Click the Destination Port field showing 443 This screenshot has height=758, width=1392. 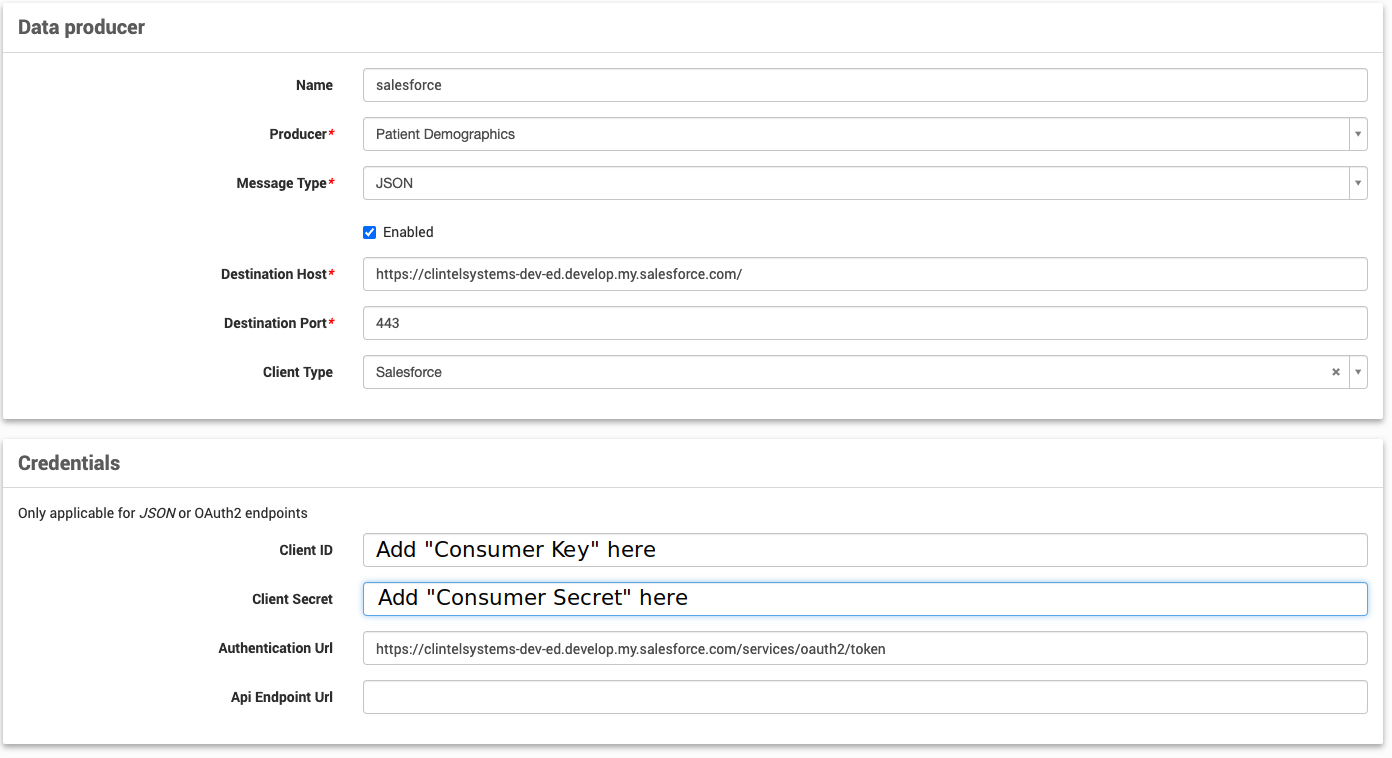[864, 323]
